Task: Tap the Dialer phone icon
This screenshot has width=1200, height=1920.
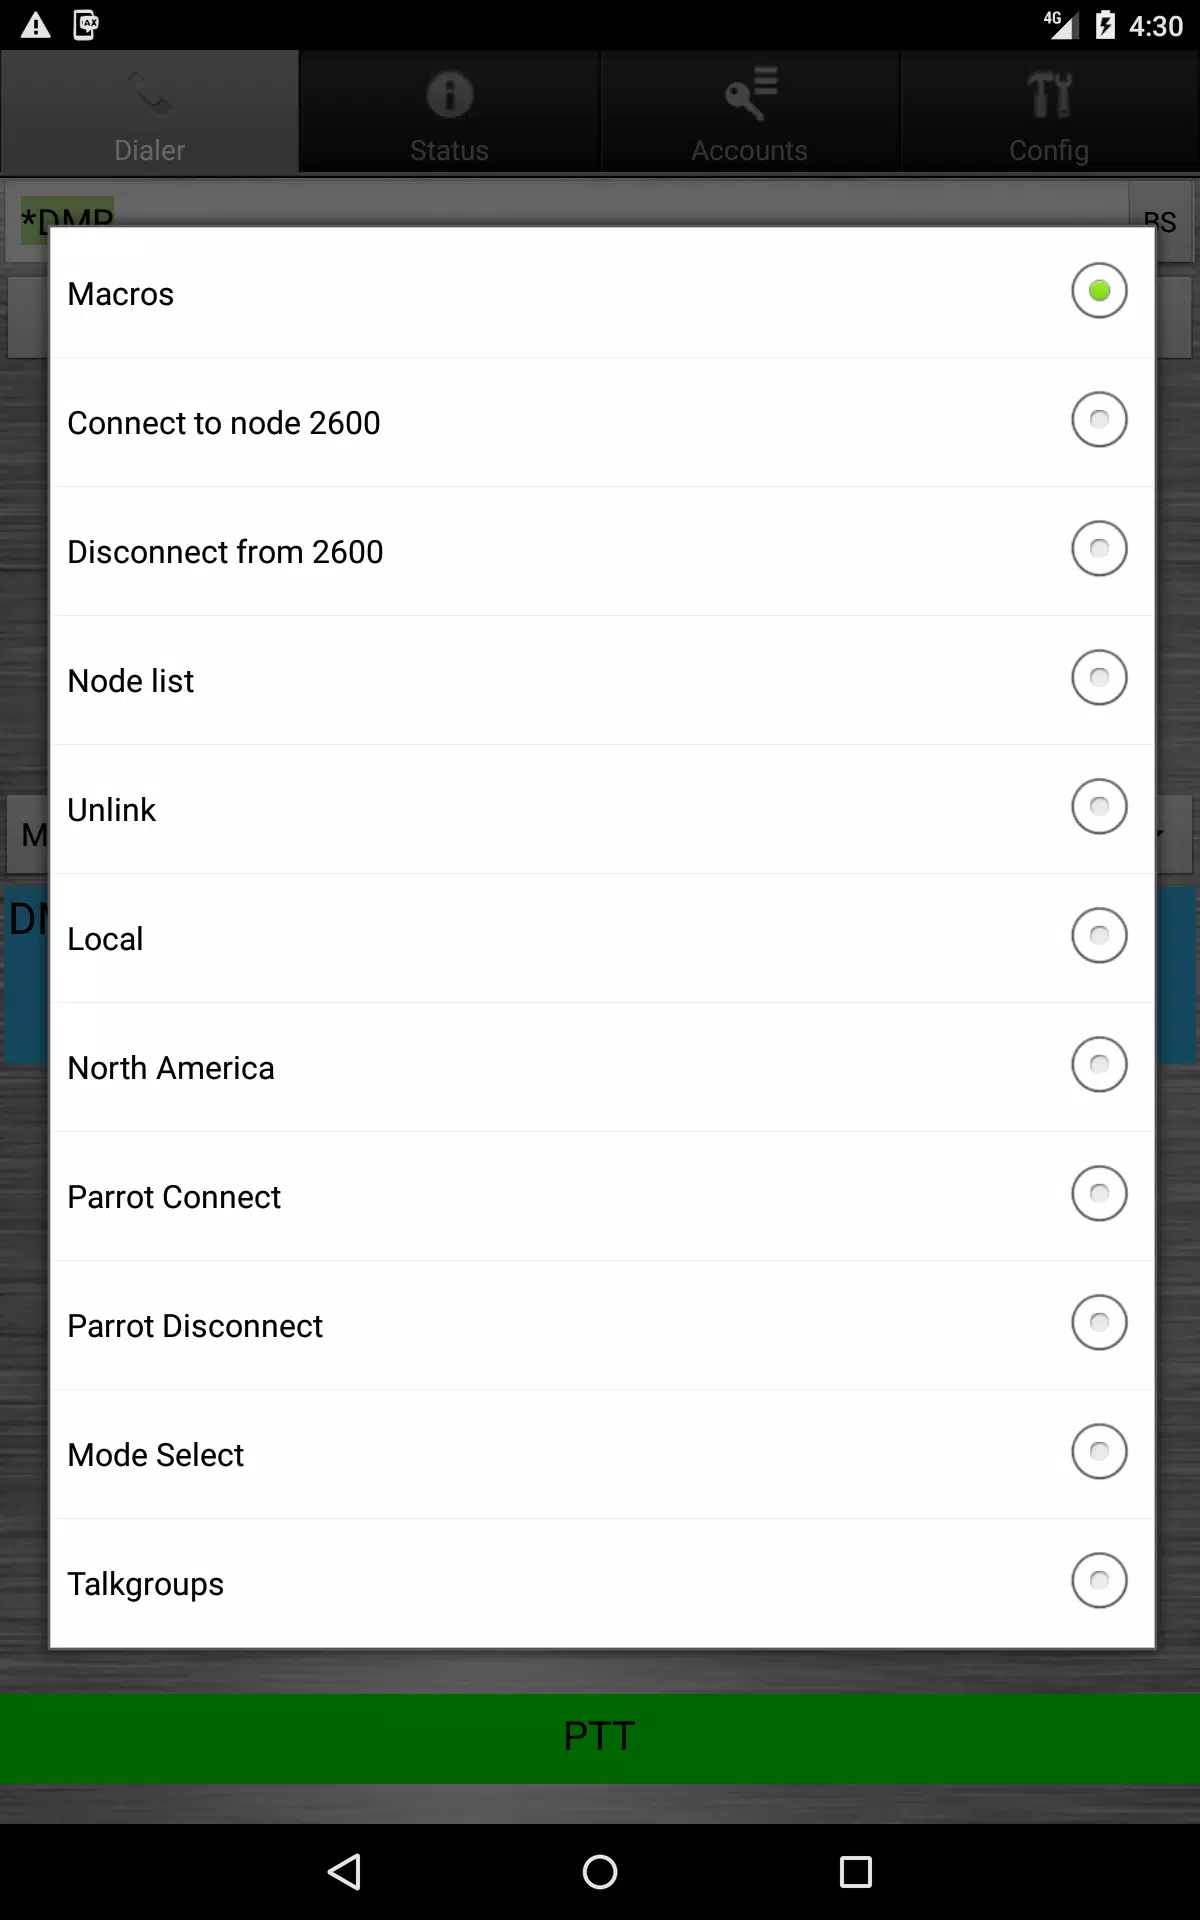Action: tap(150, 94)
